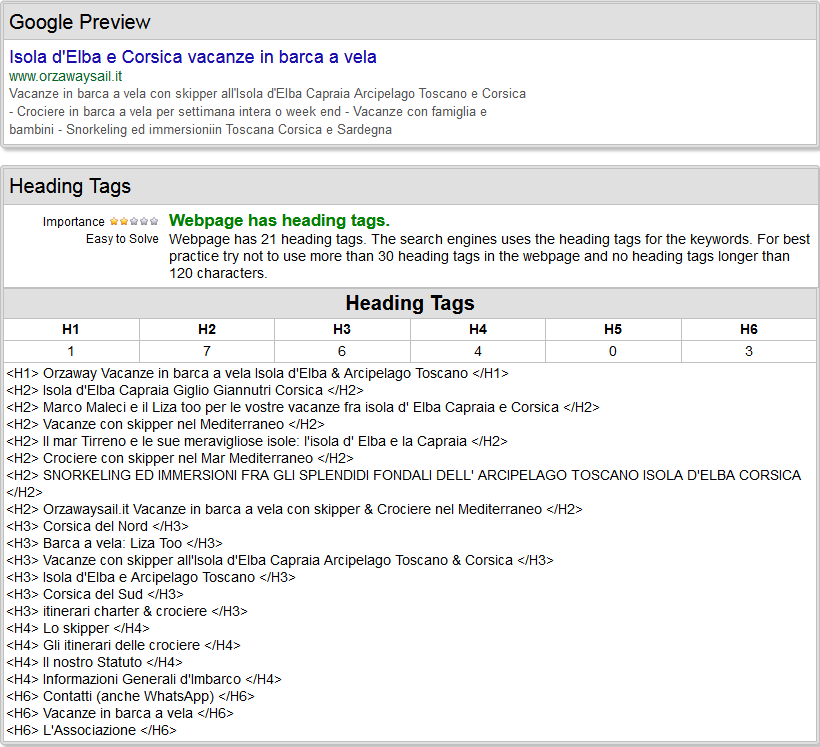Image resolution: width=820 pixels, height=747 pixels.
Task: Select the H1 'Orzaway Vacanze in barca a vela' line
Action: [x=257, y=373]
